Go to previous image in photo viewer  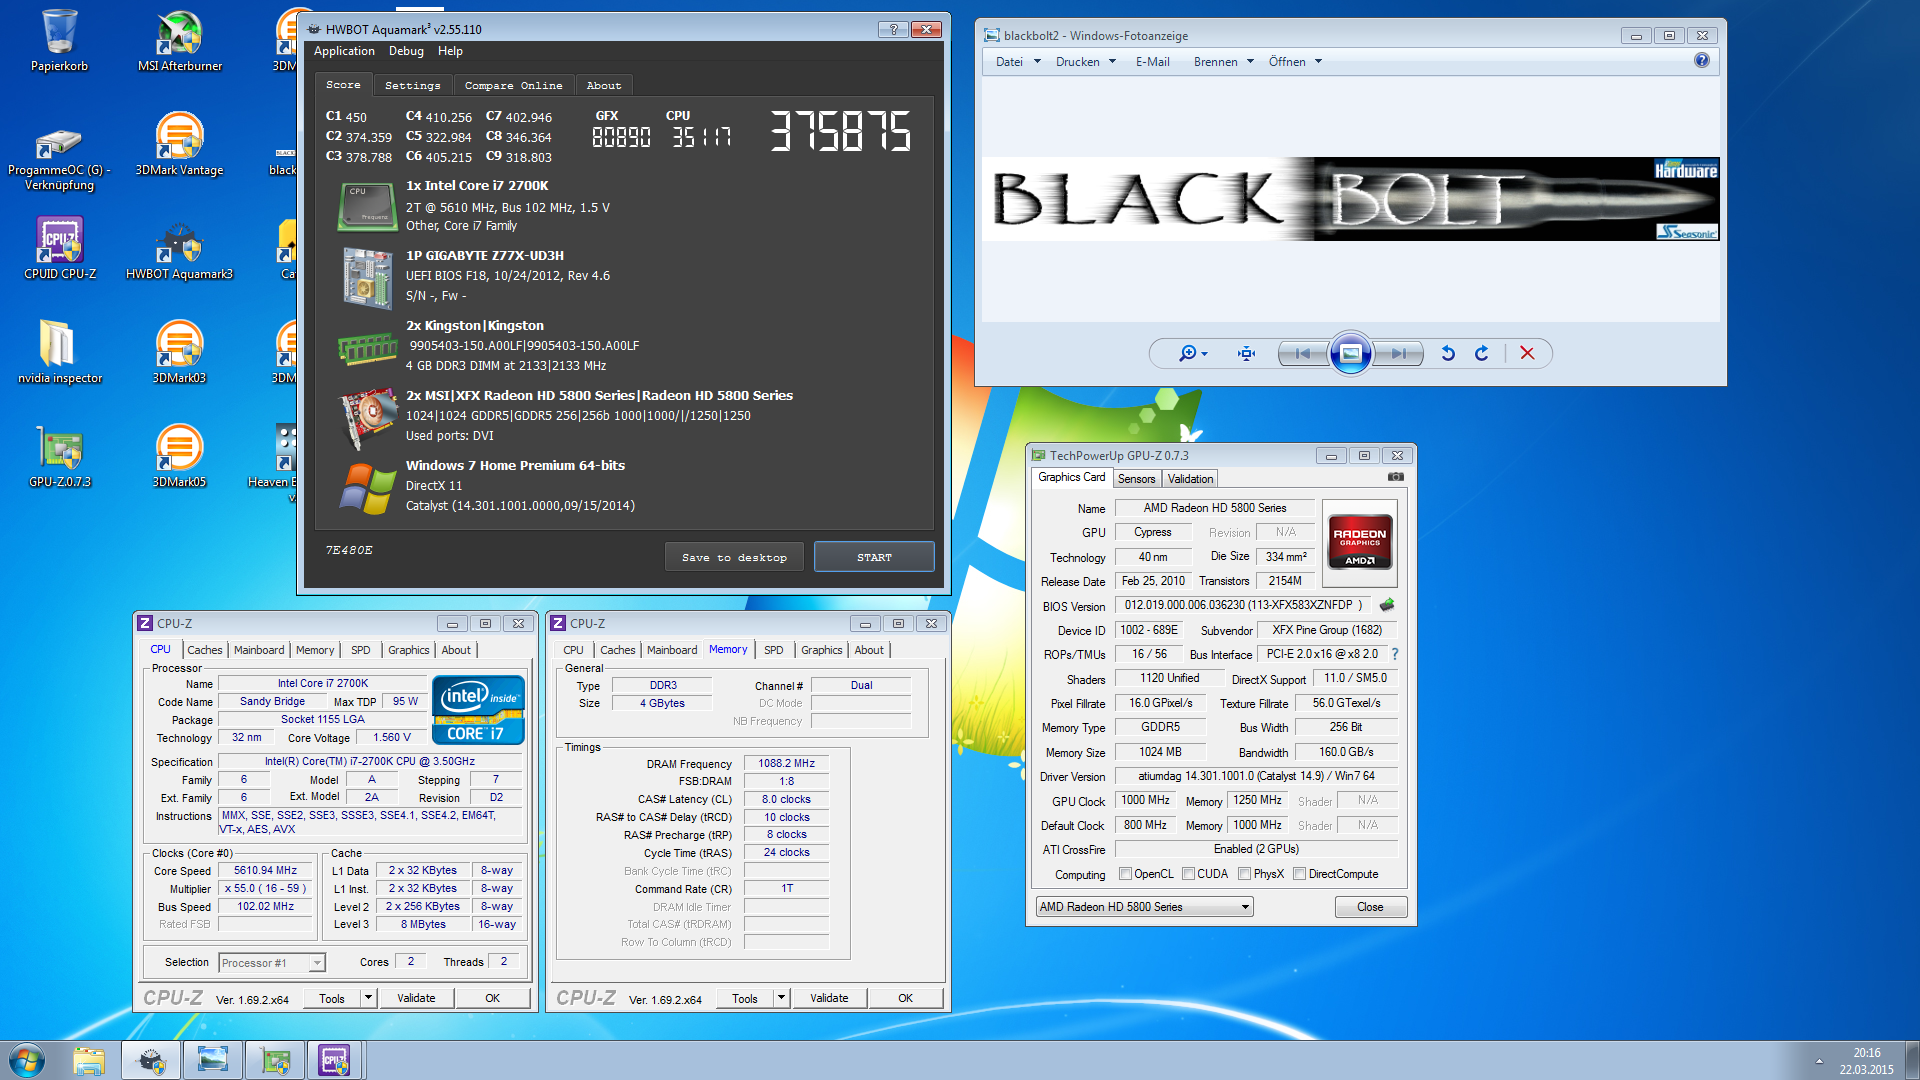pyautogui.click(x=1303, y=353)
